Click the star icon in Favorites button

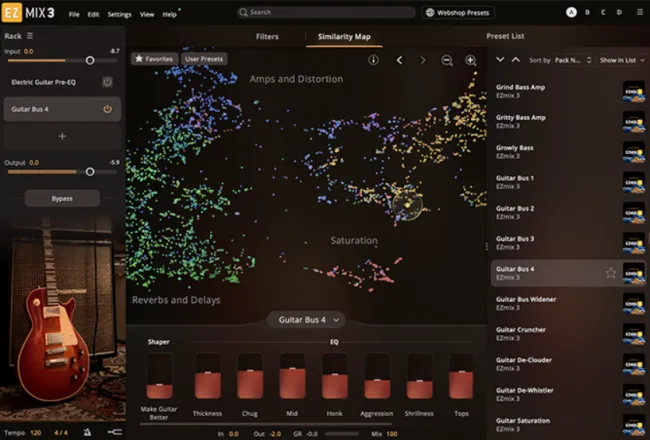[x=139, y=59]
